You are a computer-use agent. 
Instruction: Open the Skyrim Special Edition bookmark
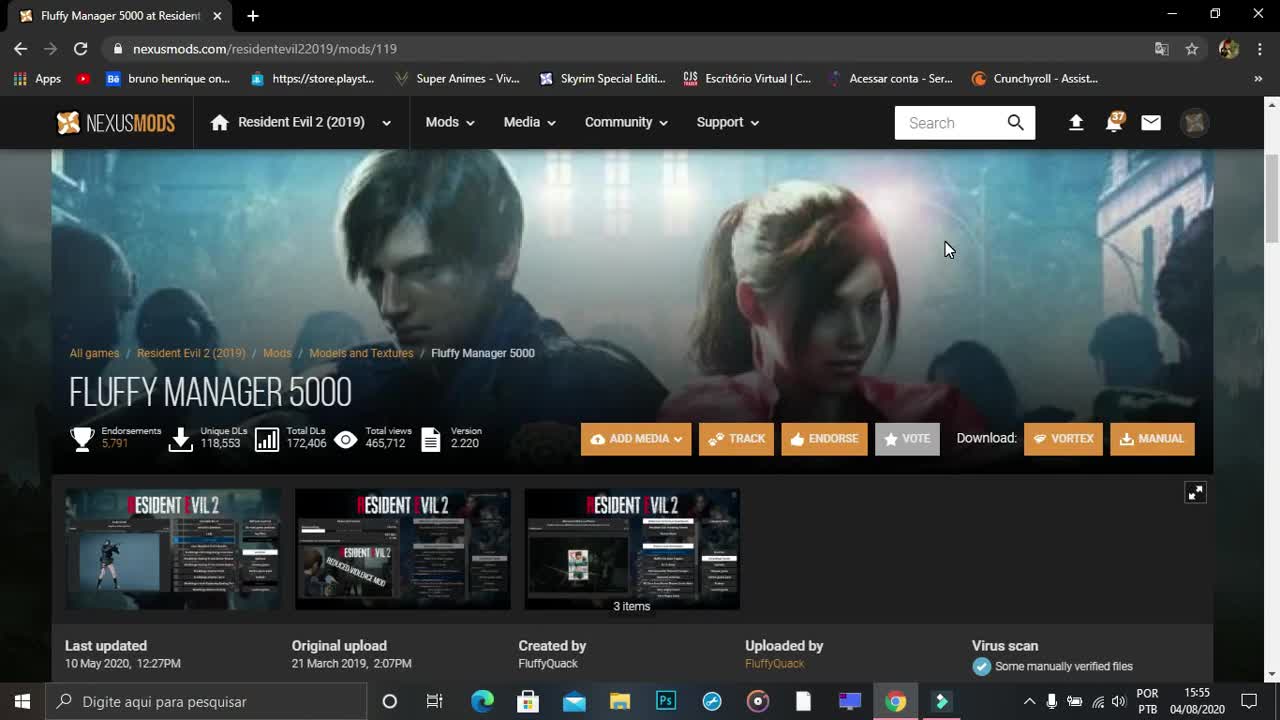click(x=602, y=78)
